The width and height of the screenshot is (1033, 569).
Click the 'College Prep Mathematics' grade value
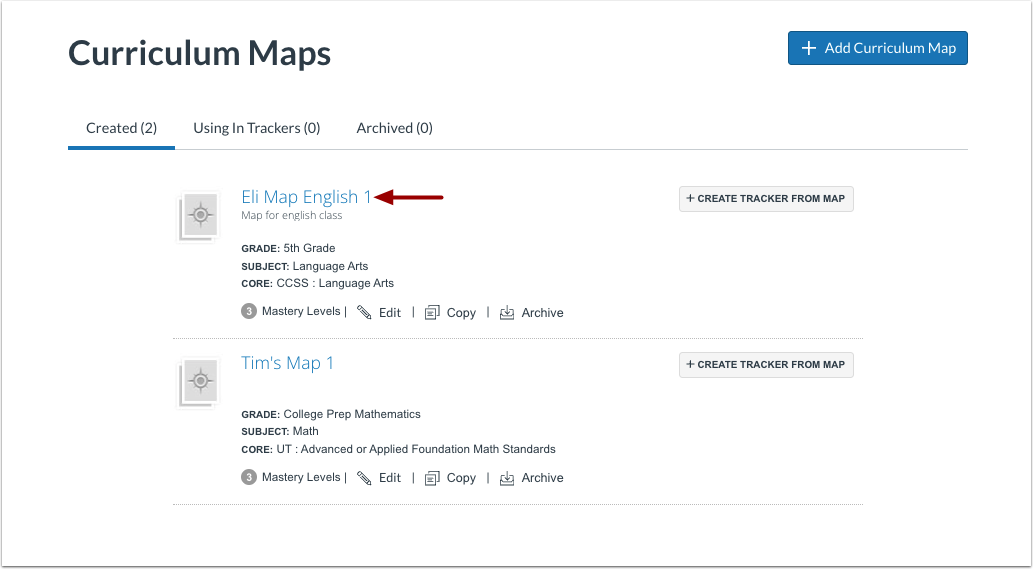pyautogui.click(x=352, y=414)
